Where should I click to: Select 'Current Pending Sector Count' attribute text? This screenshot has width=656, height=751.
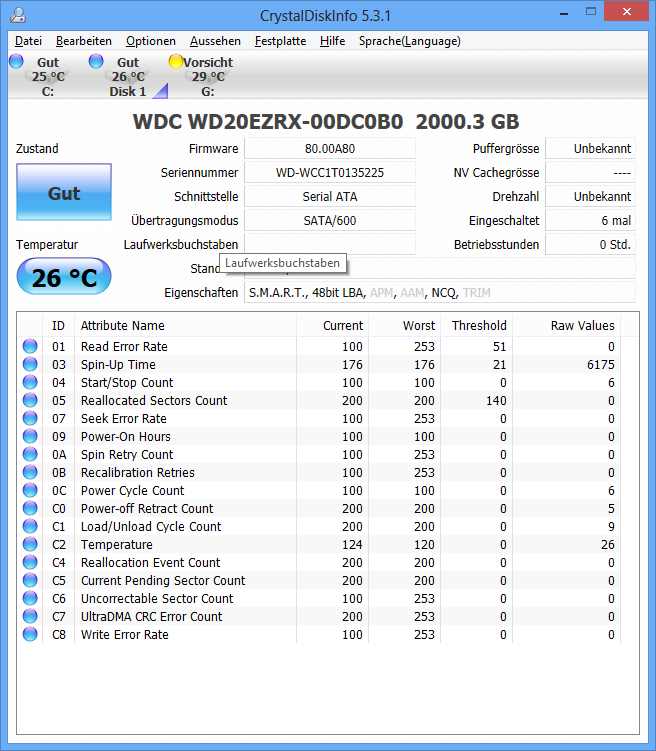(x=163, y=580)
